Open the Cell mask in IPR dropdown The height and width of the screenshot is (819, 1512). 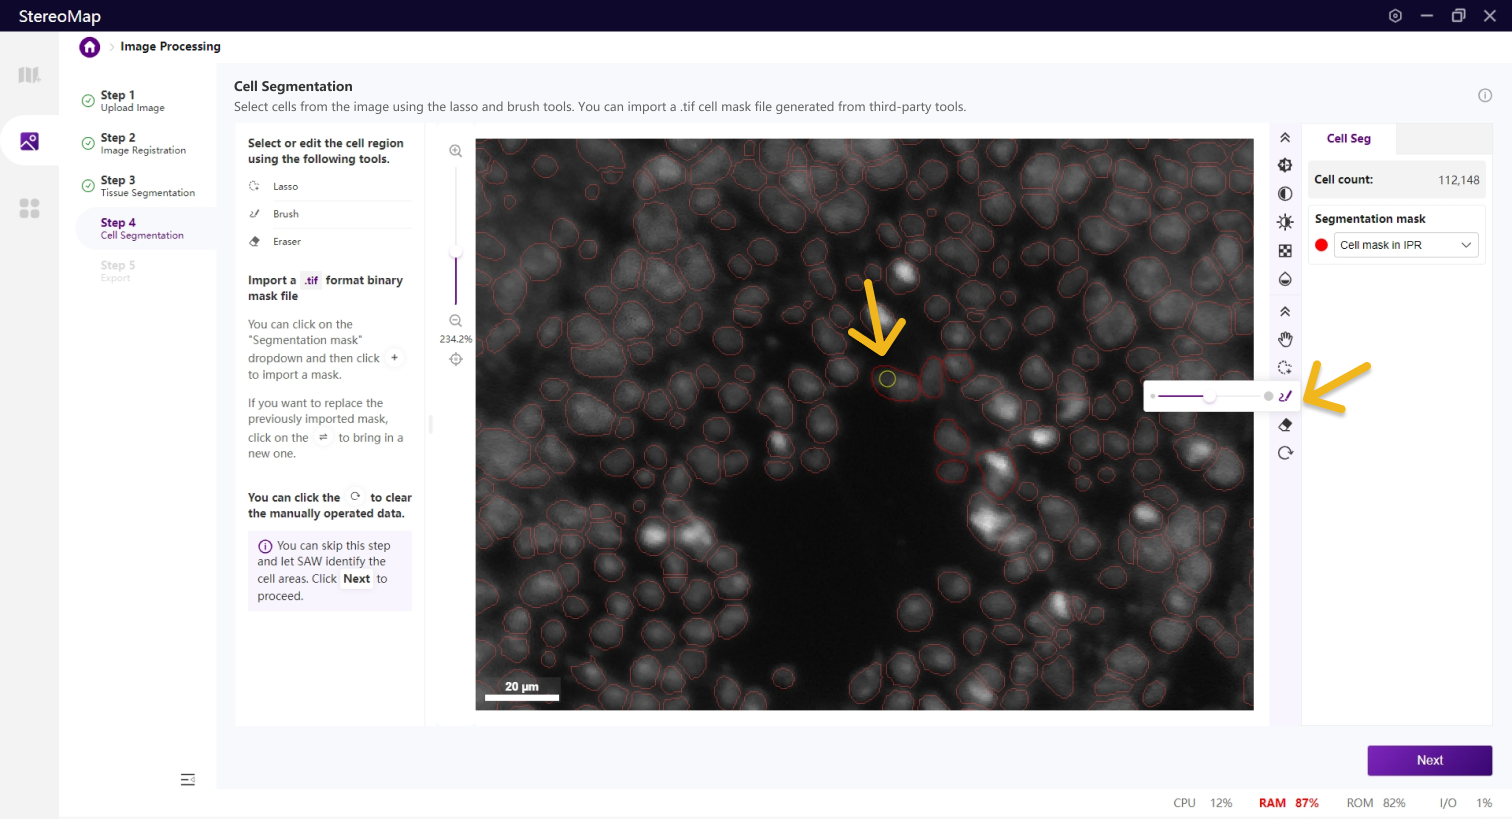point(1405,245)
